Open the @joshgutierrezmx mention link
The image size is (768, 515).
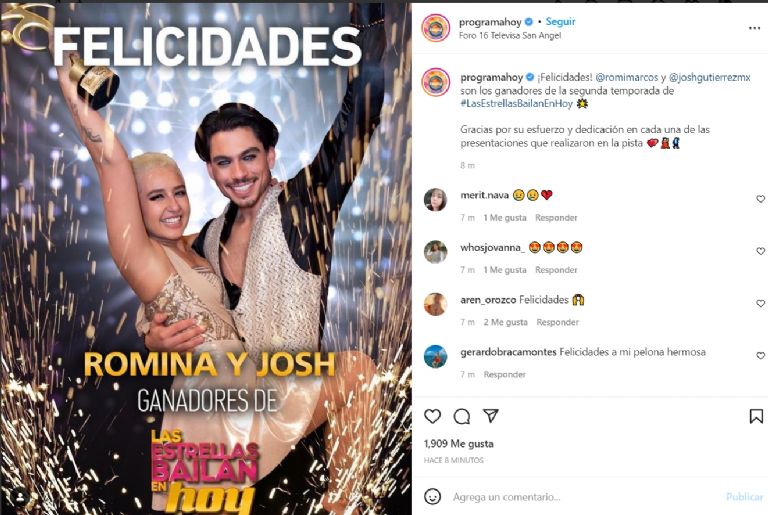709,77
